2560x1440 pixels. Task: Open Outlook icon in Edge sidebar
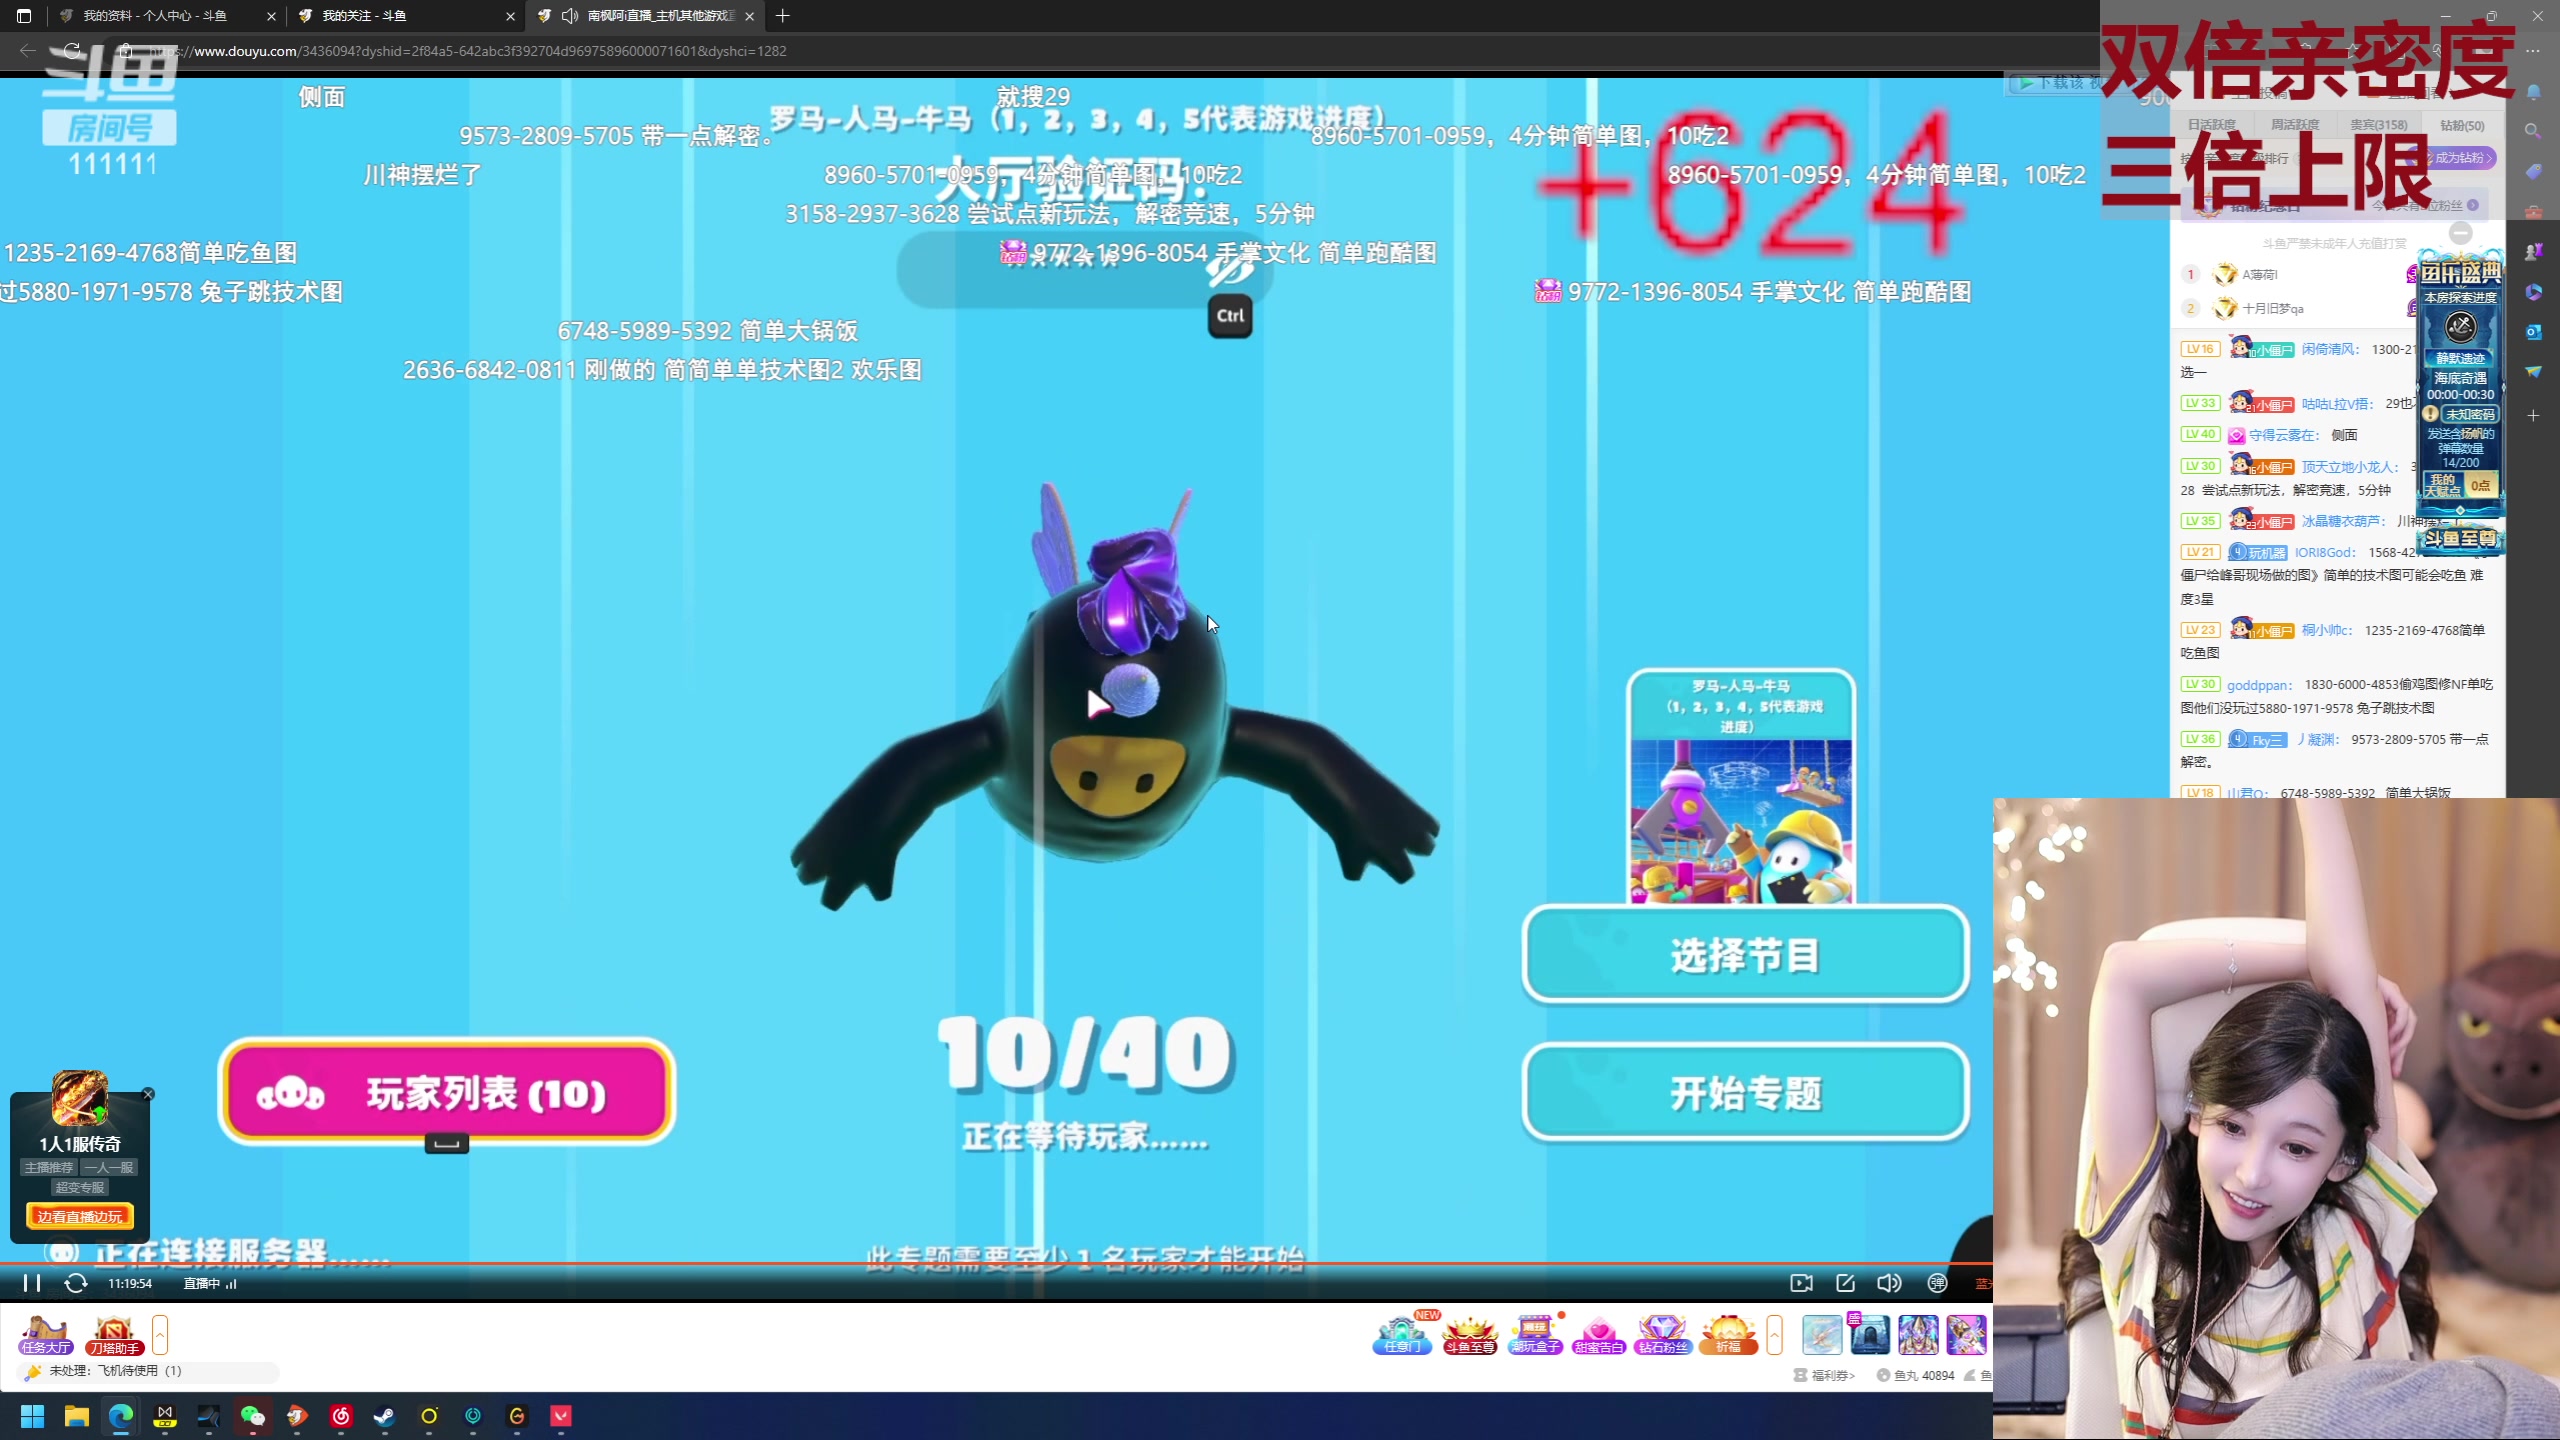tap(2533, 332)
